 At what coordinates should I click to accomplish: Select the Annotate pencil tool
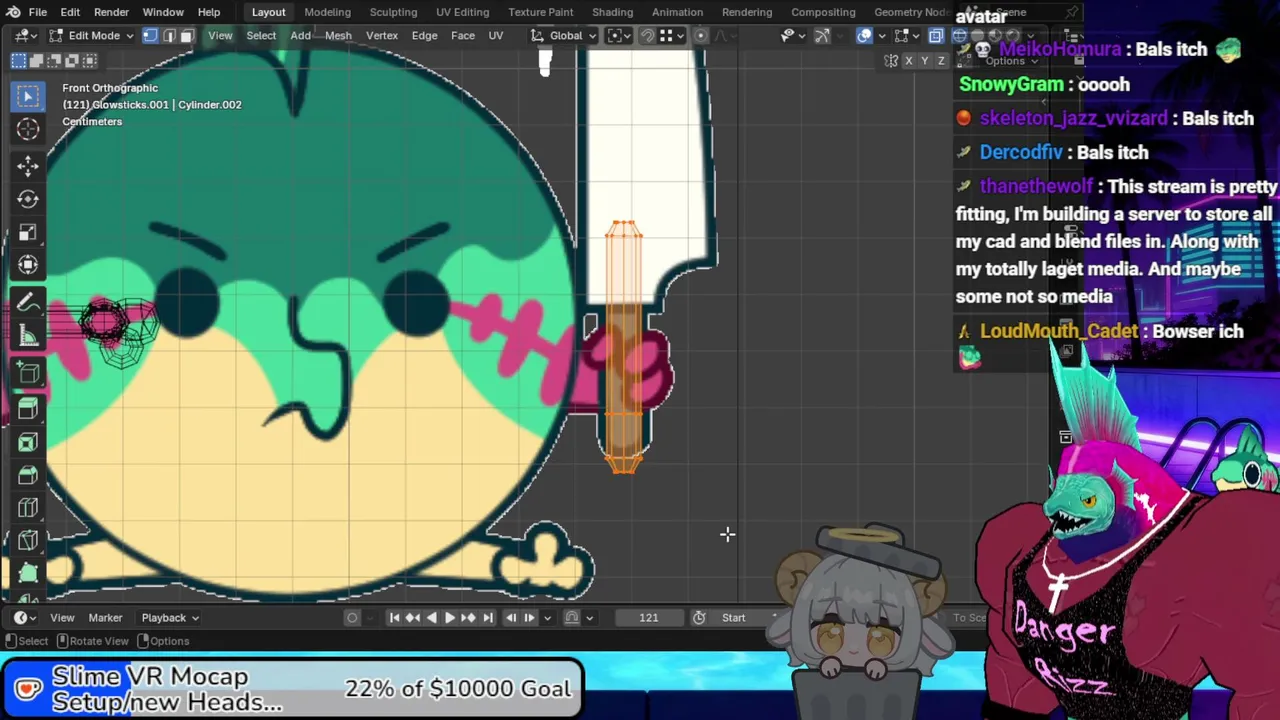(x=28, y=302)
